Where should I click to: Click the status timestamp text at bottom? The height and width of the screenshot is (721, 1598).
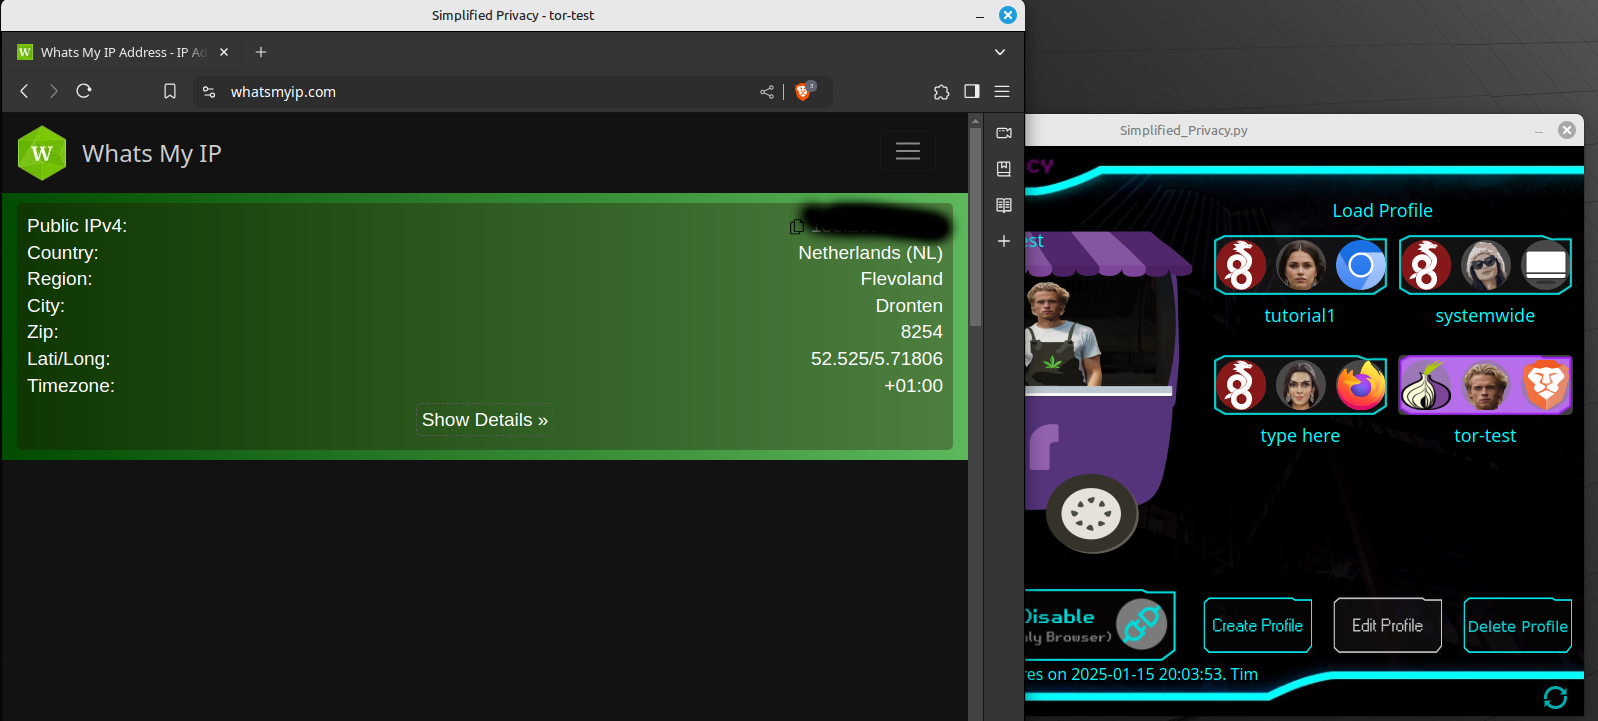pos(1142,675)
